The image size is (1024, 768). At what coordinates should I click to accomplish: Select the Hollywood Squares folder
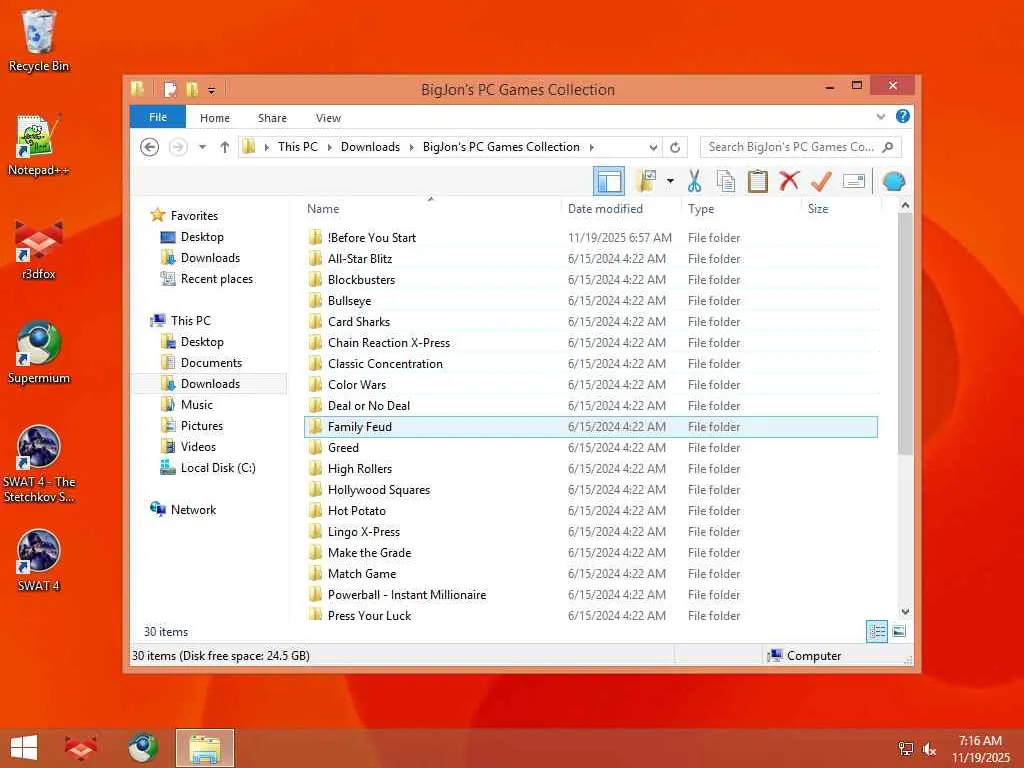(x=591, y=490)
